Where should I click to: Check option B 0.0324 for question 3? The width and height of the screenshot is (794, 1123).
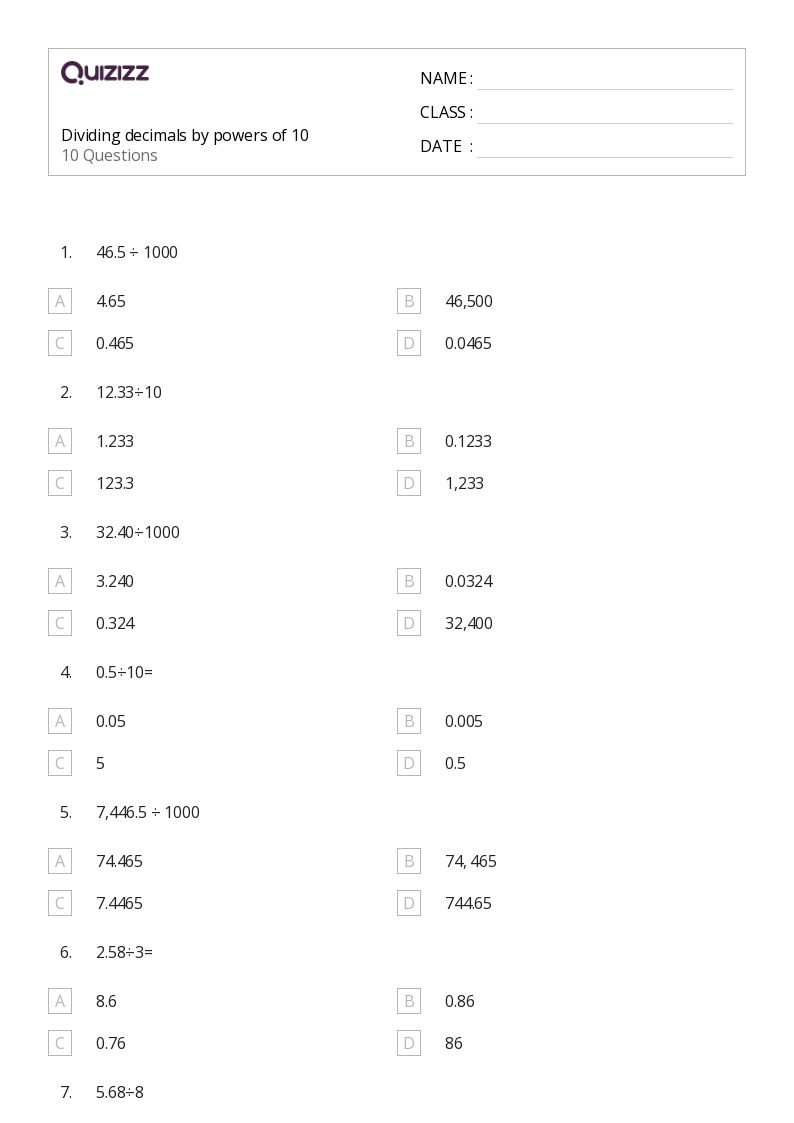tap(409, 582)
